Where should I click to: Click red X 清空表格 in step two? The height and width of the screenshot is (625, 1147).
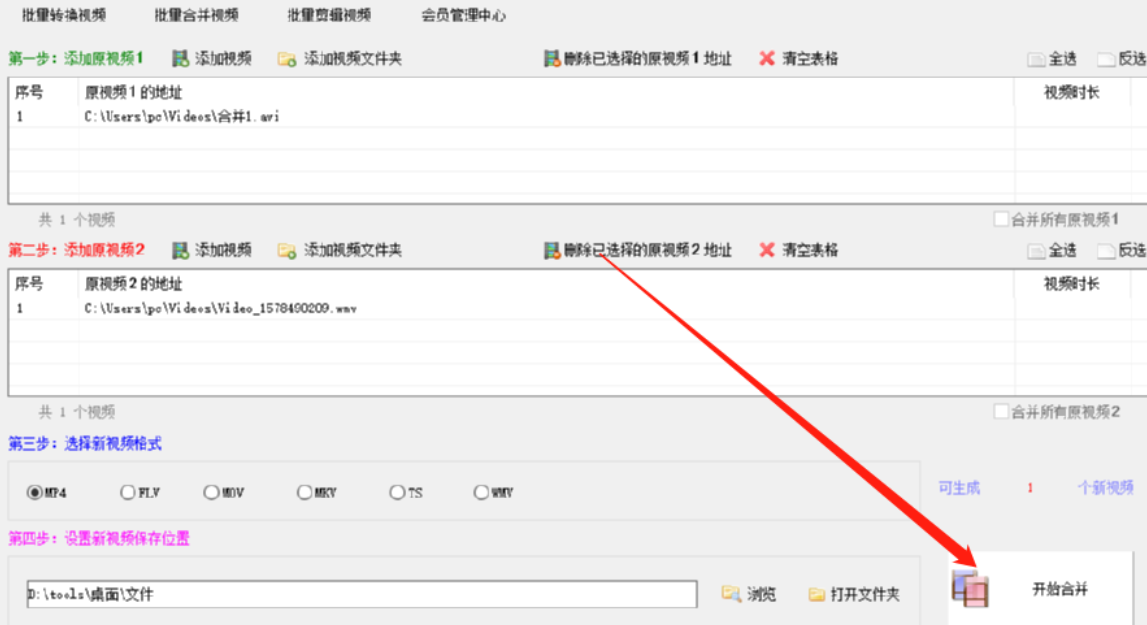pyautogui.click(x=767, y=250)
